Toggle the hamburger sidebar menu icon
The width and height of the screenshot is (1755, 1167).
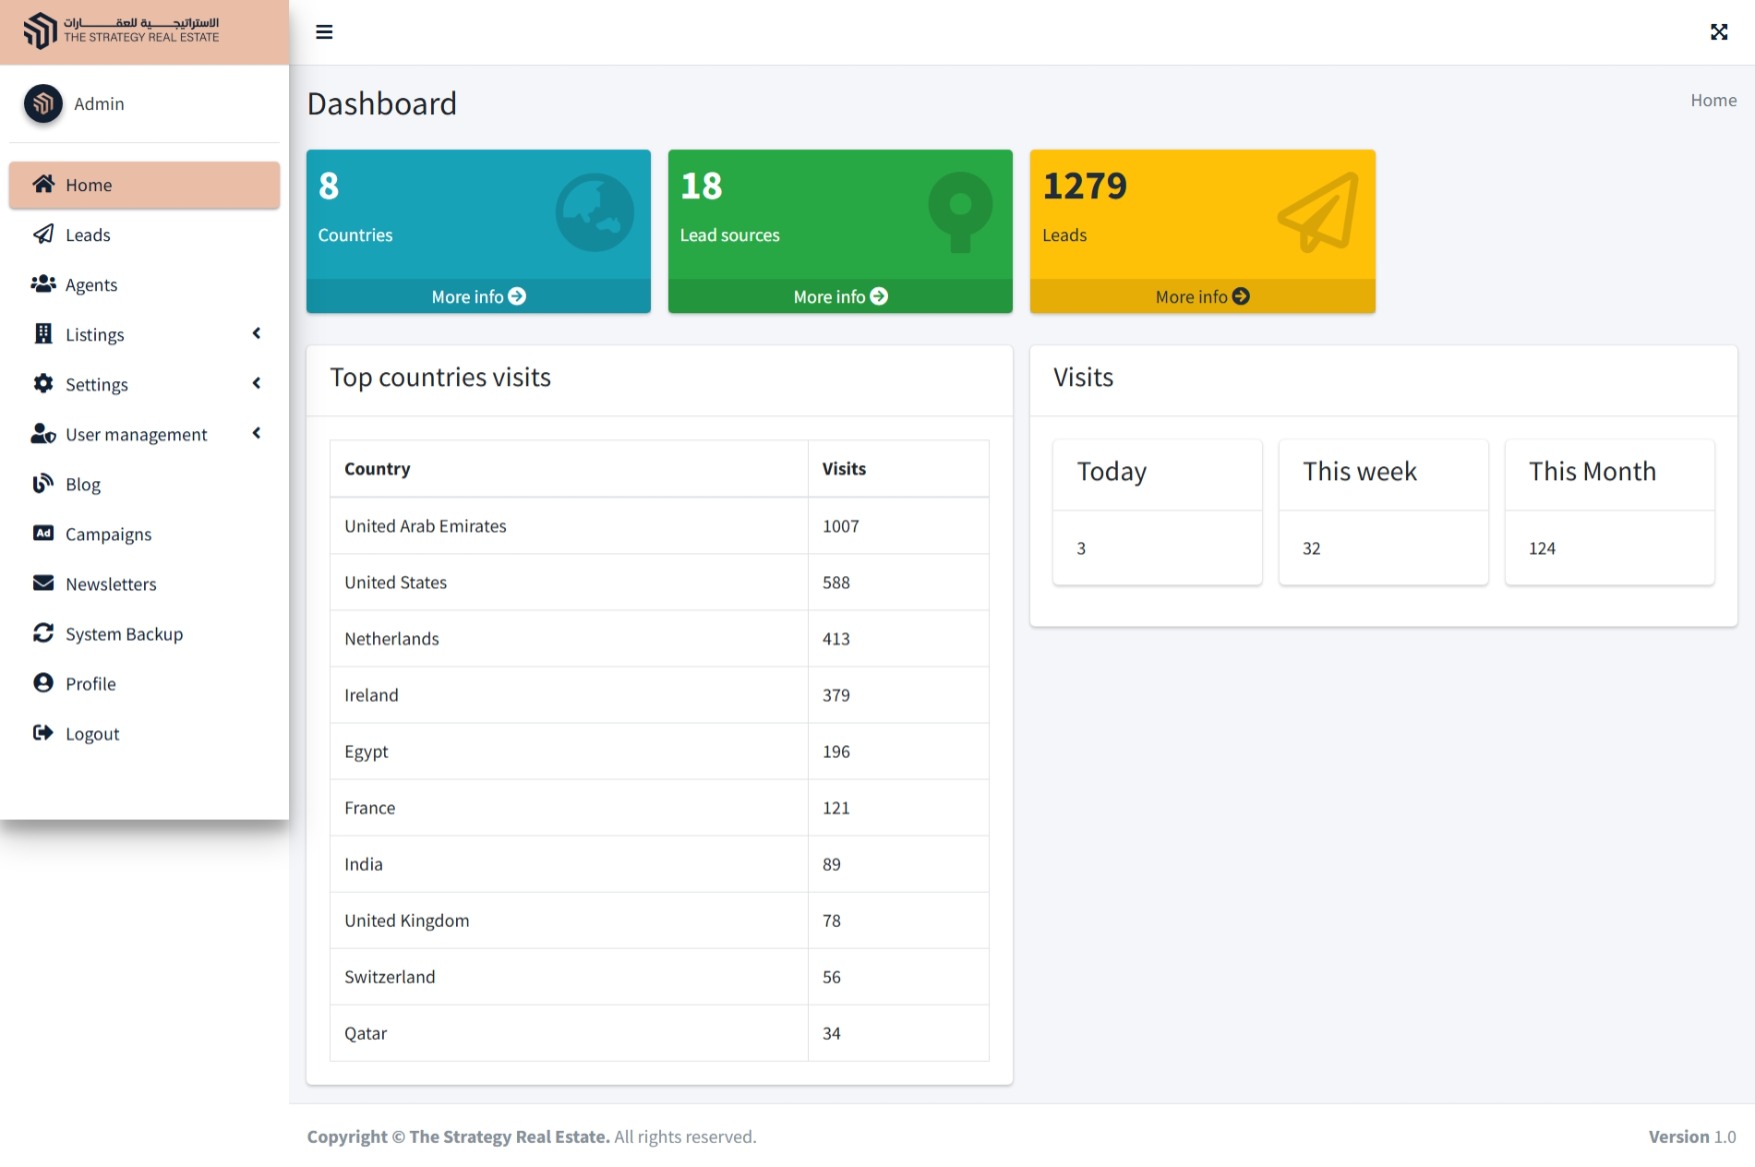[324, 32]
